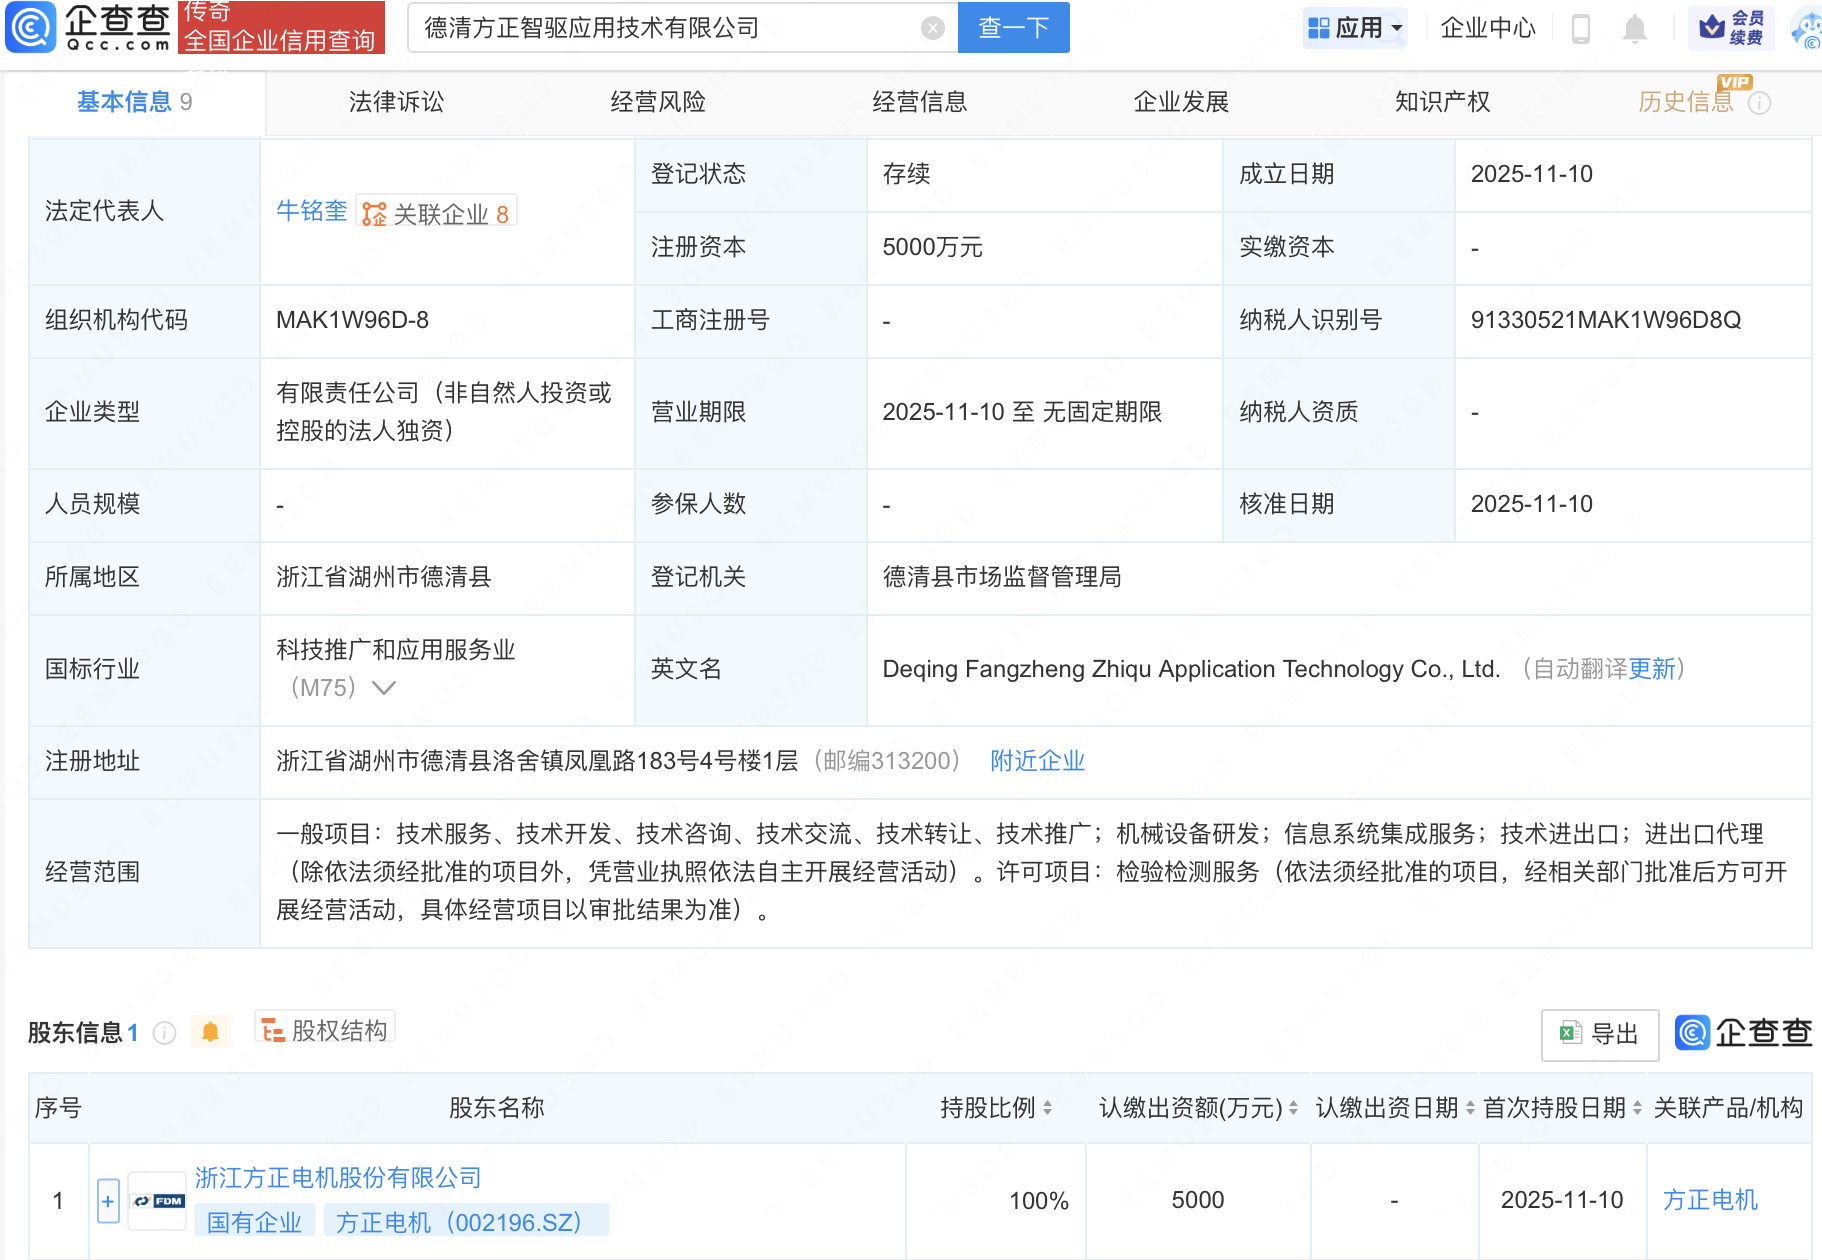This screenshot has width=1822, height=1260.
Task: Switch to the 法律诉讼 tab
Action: pos(396,101)
